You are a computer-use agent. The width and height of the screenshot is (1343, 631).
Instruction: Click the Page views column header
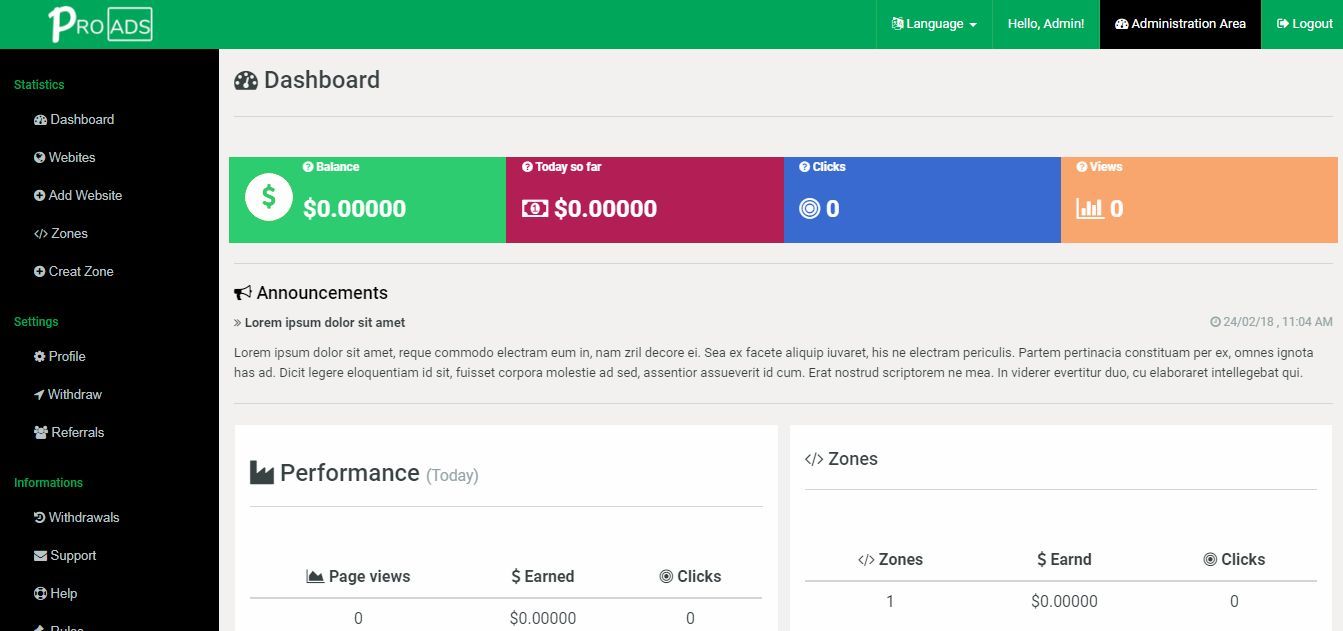pos(358,576)
